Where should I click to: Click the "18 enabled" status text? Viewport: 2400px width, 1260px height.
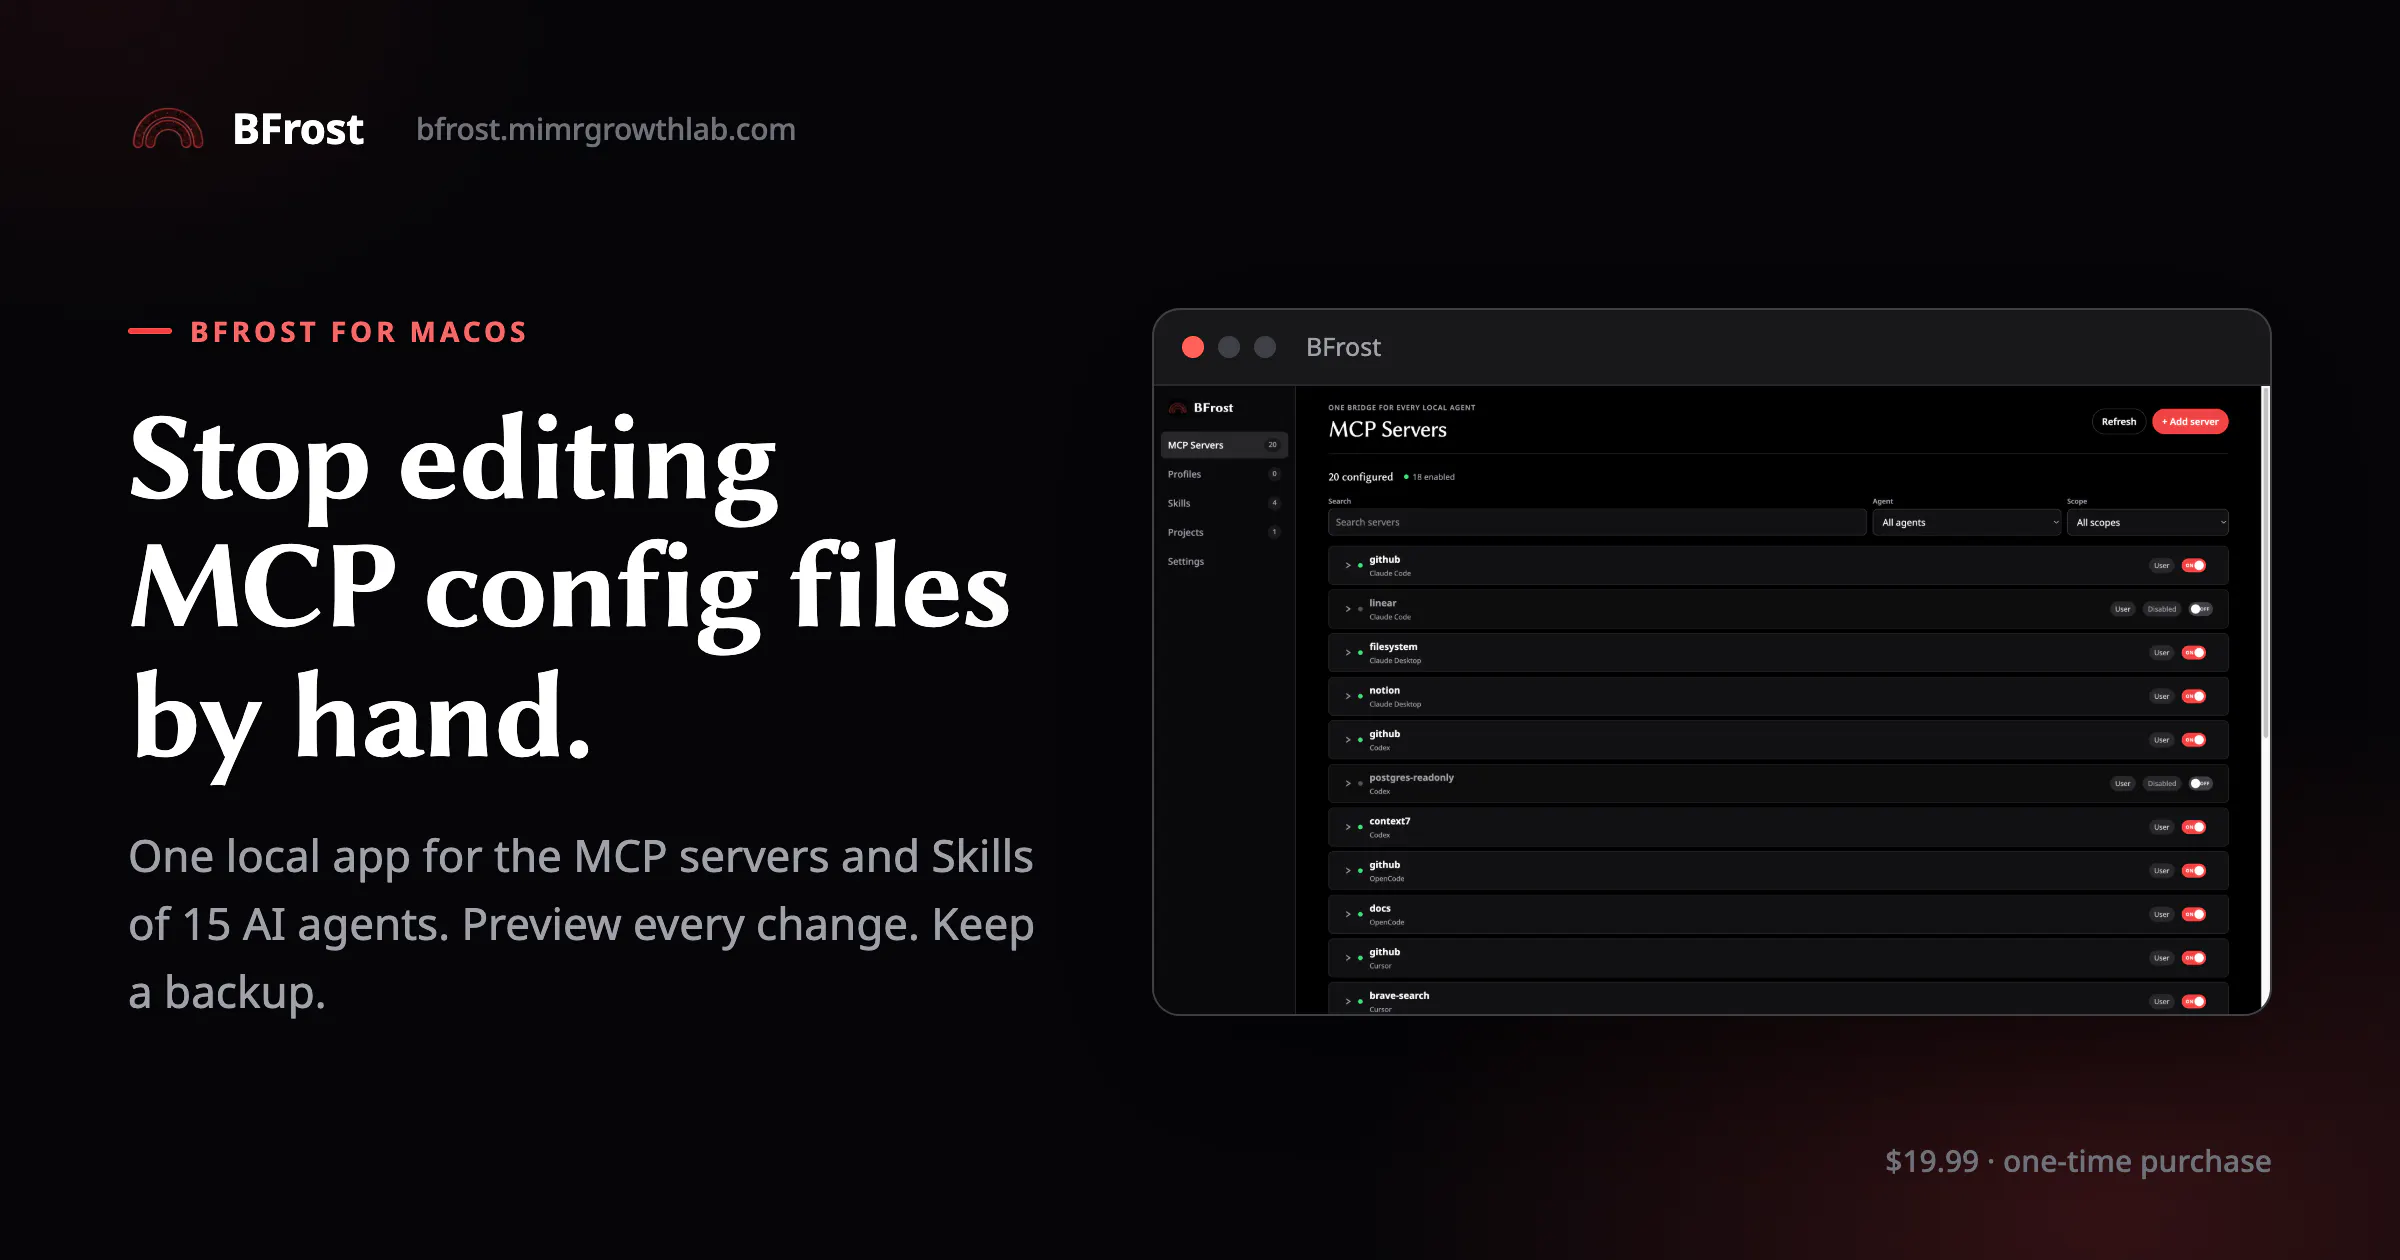click(1433, 477)
